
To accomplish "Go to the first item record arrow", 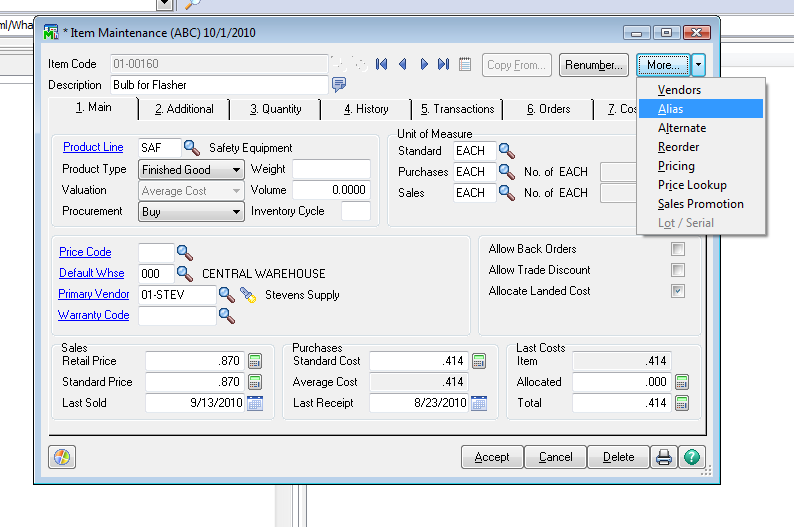I will tap(381, 65).
